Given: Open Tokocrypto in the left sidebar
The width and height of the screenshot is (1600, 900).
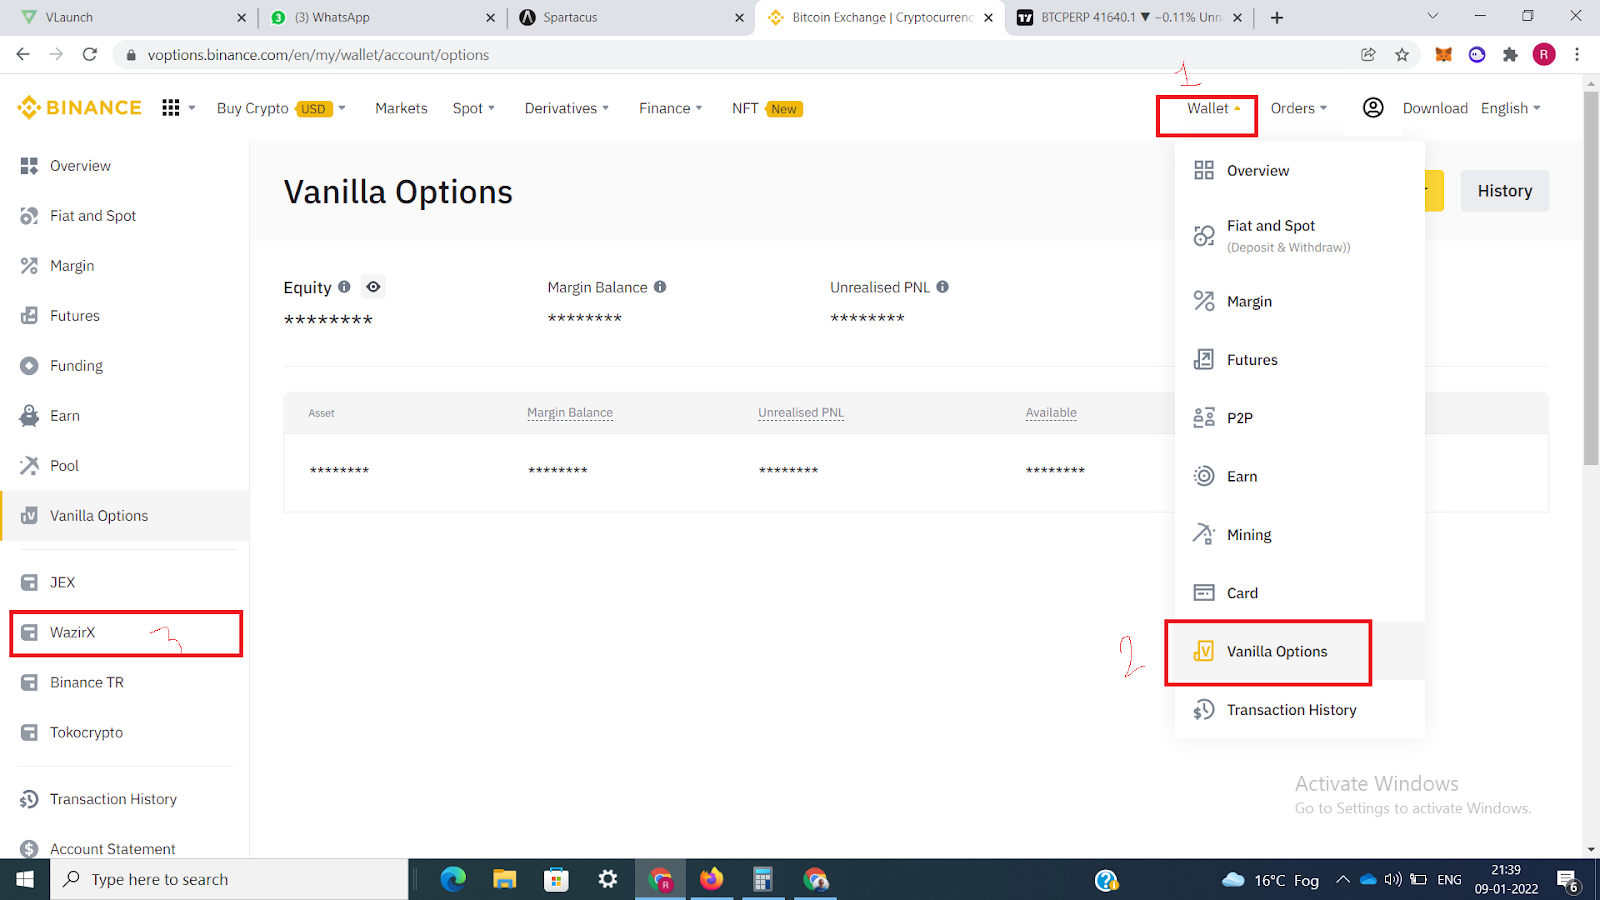Looking at the screenshot, I should click(x=125, y=732).
